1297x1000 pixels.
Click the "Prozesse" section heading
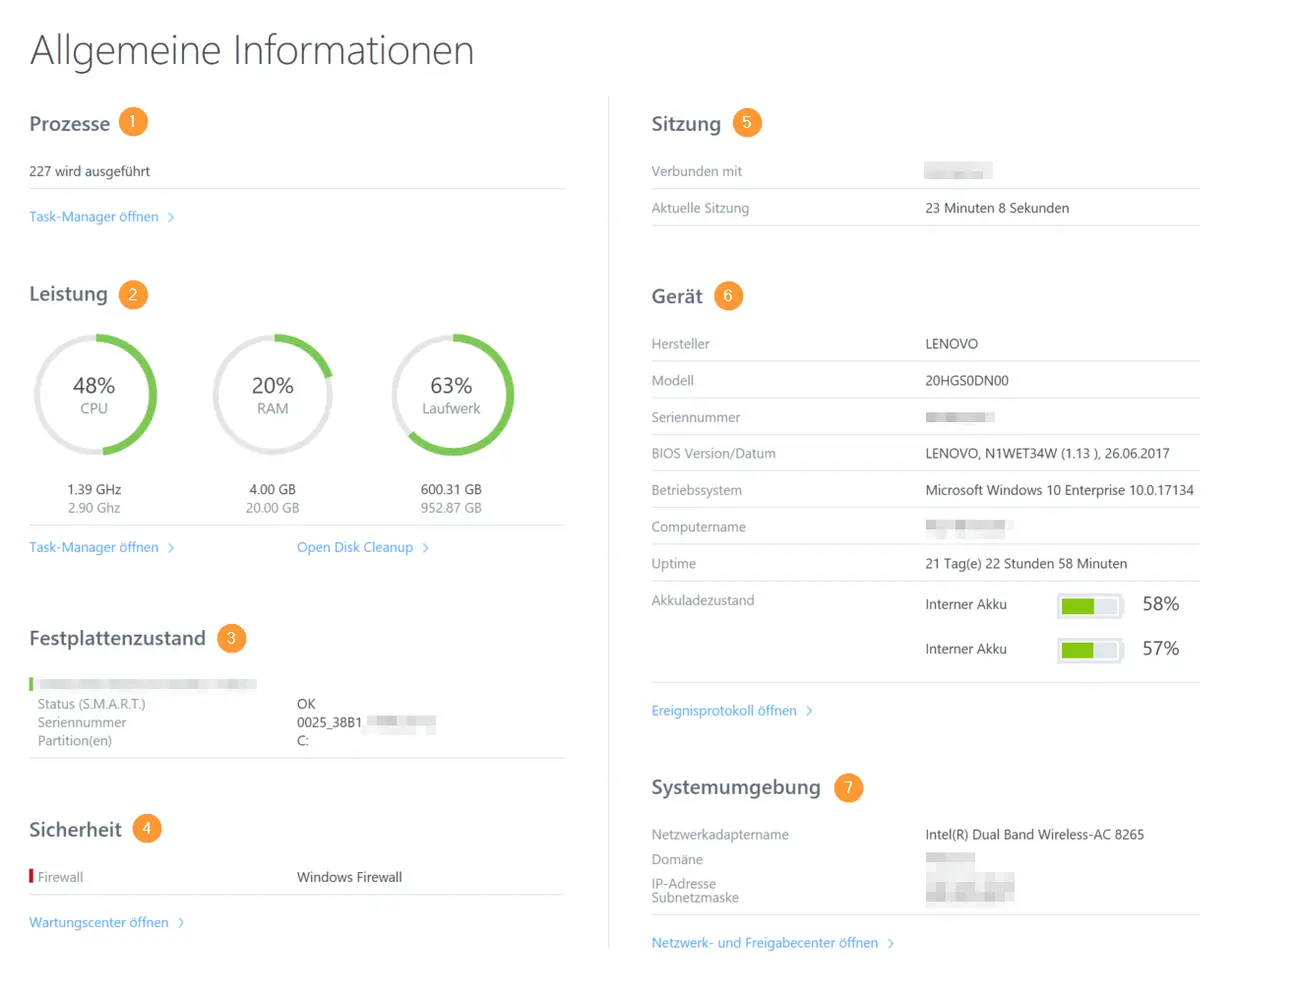[70, 124]
